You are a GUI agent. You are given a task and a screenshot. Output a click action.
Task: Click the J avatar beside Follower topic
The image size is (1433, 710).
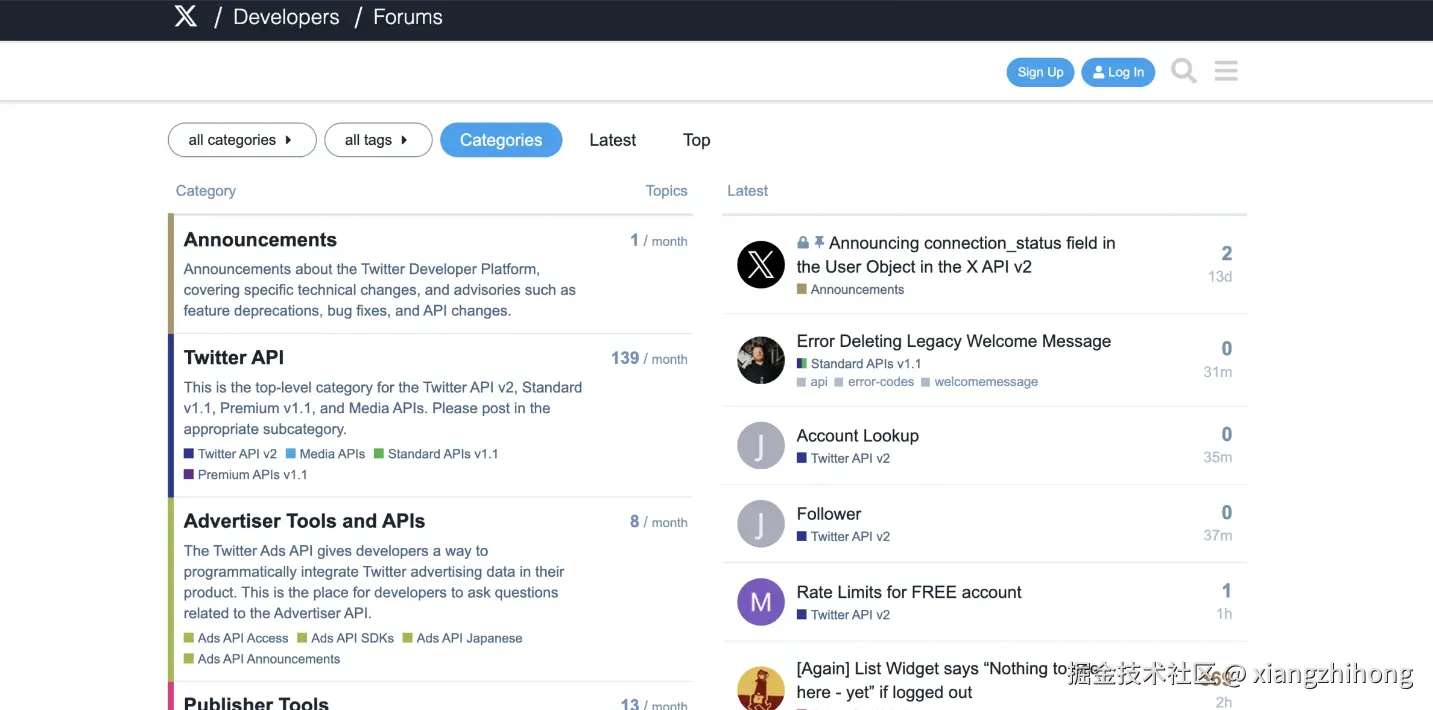point(761,524)
